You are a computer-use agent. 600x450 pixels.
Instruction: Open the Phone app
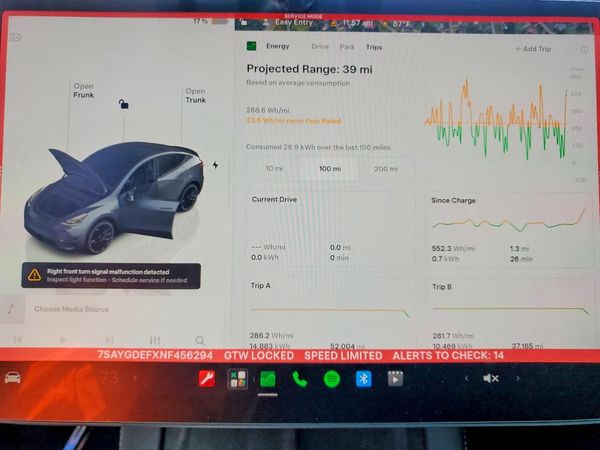click(x=300, y=379)
